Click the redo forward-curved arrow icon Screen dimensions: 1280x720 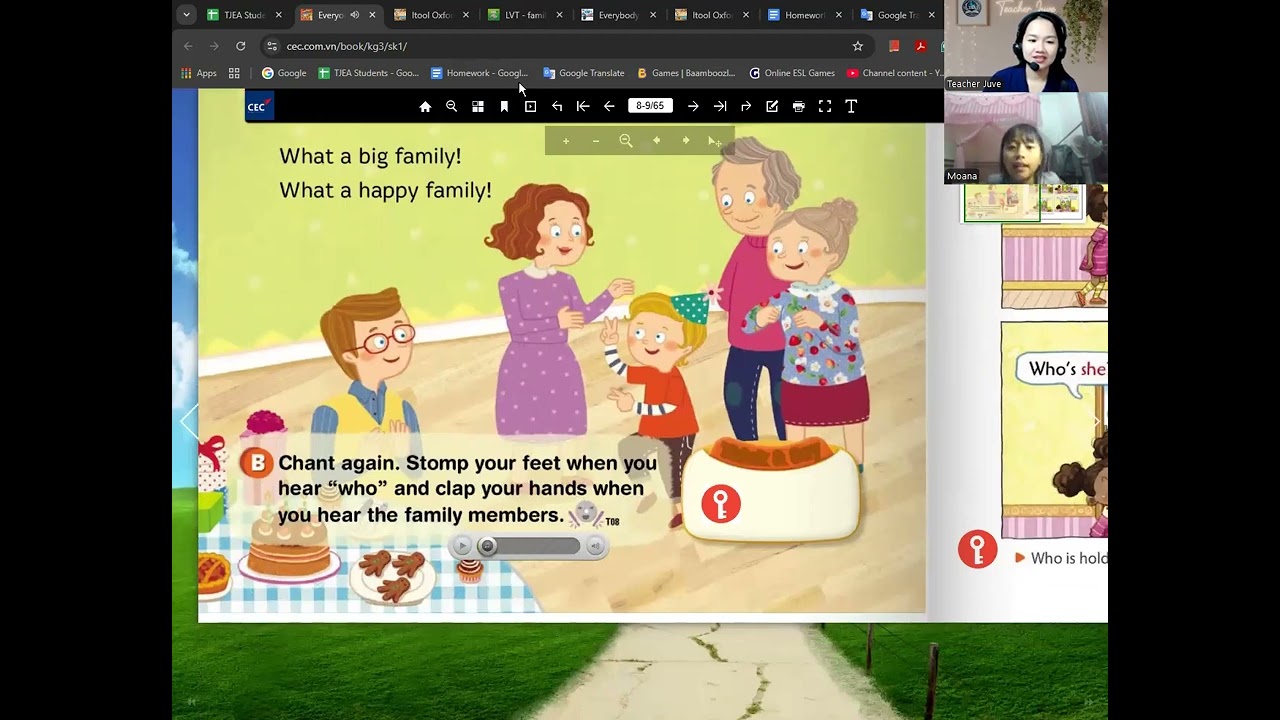[746, 106]
